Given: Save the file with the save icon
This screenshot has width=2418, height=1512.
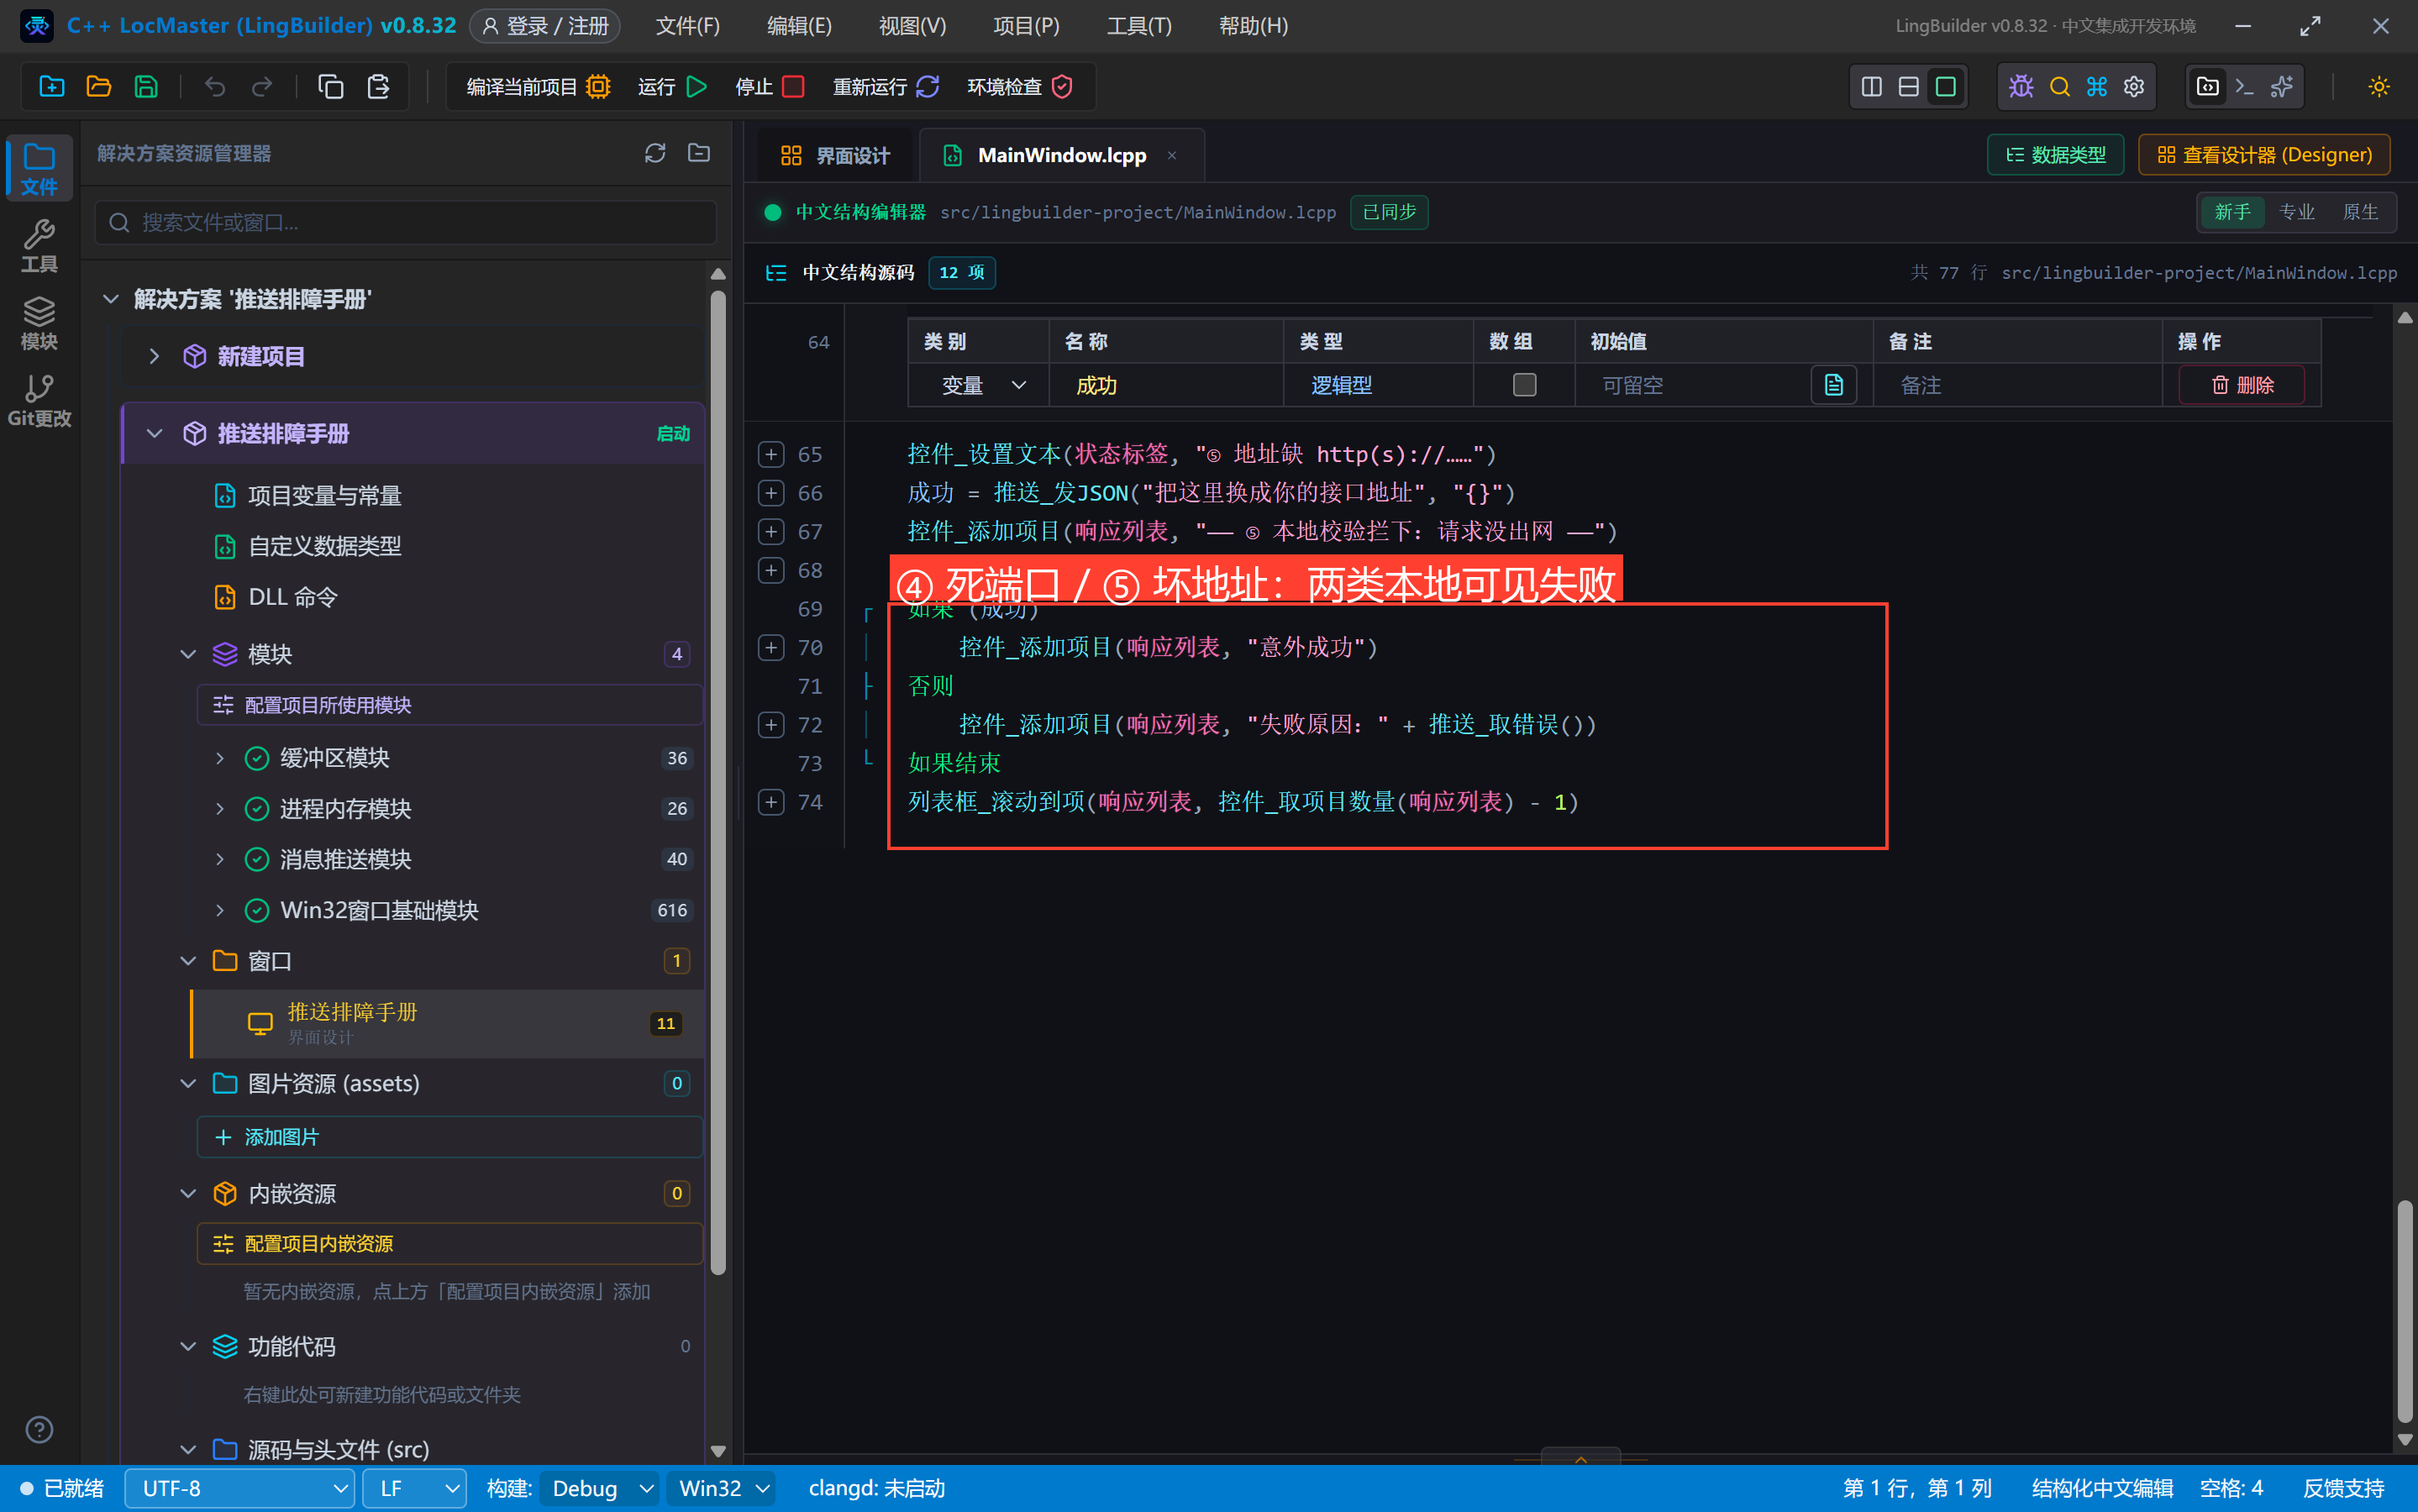Looking at the screenshot, I should click(x=146, y=87).
